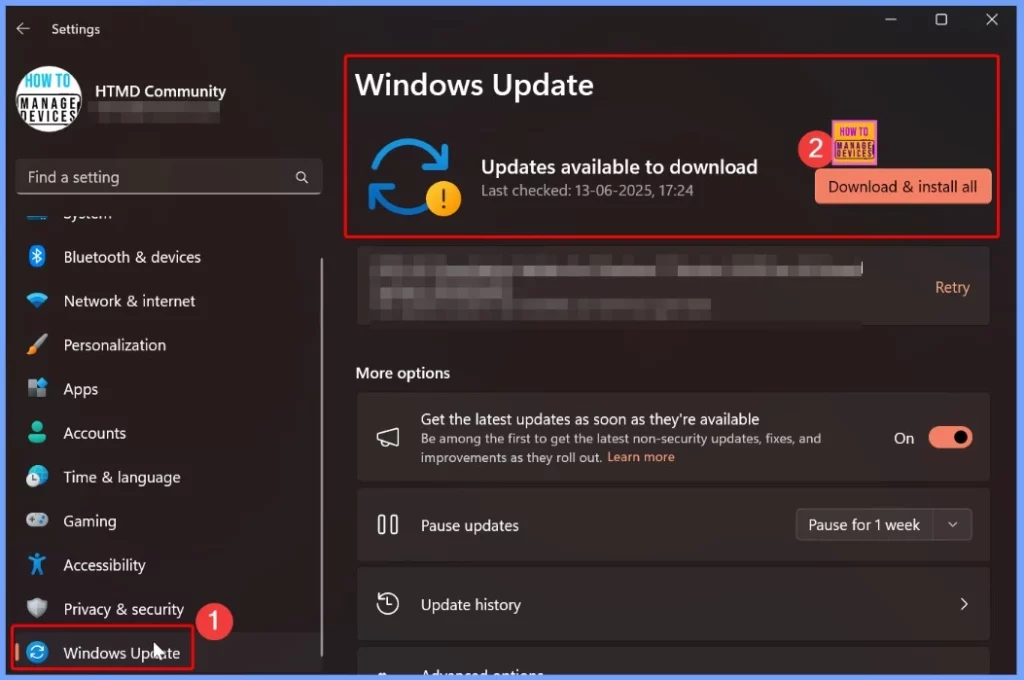Select the Time & language globe icon

37,476
